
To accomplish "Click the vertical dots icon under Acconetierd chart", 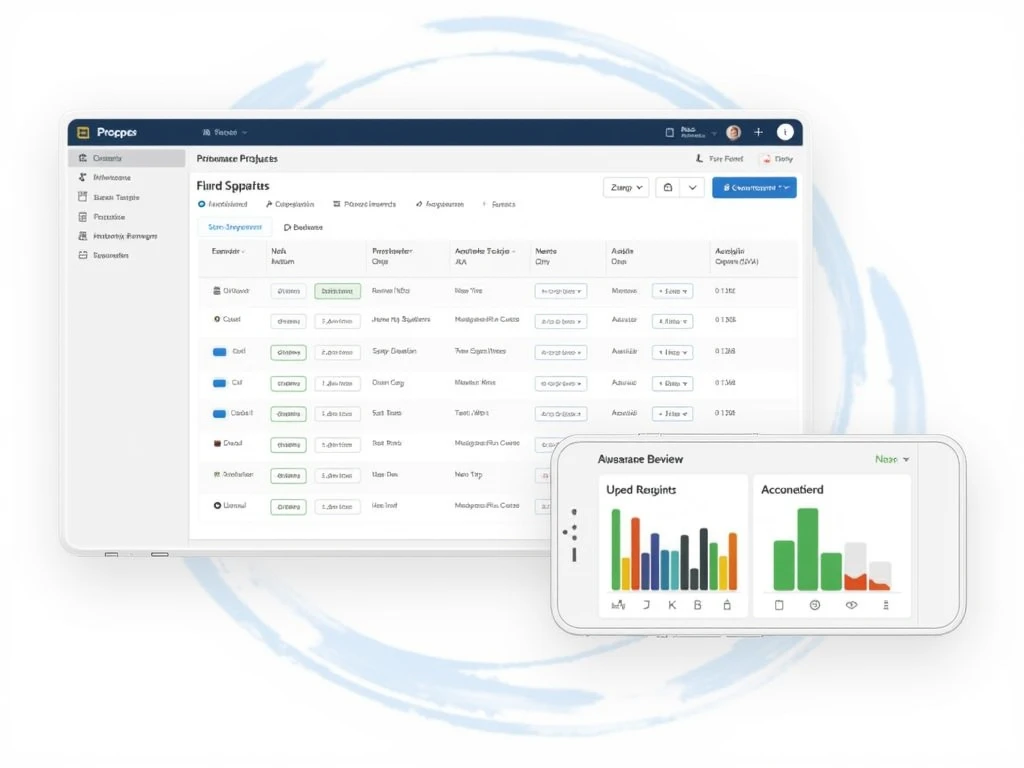I will [x=886, y=605].
